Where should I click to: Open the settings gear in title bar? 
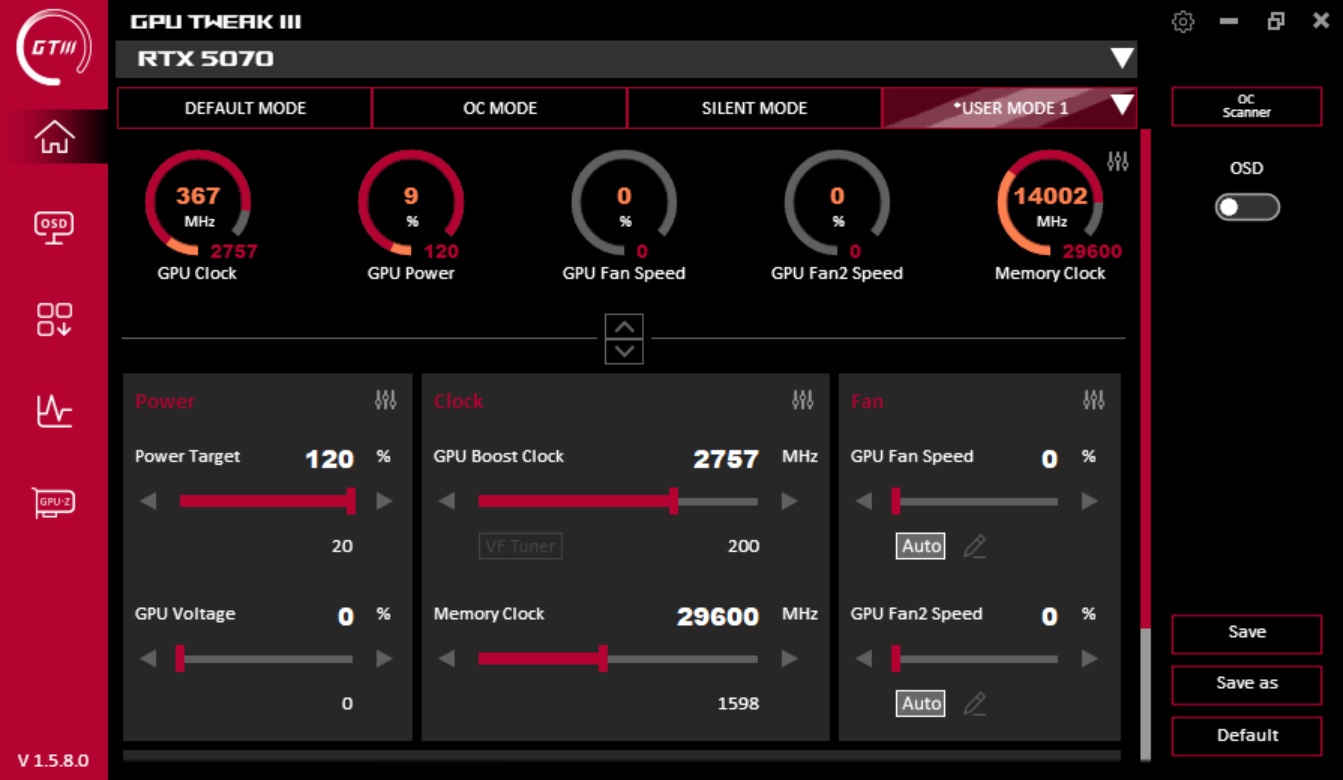pos(1183,22)
